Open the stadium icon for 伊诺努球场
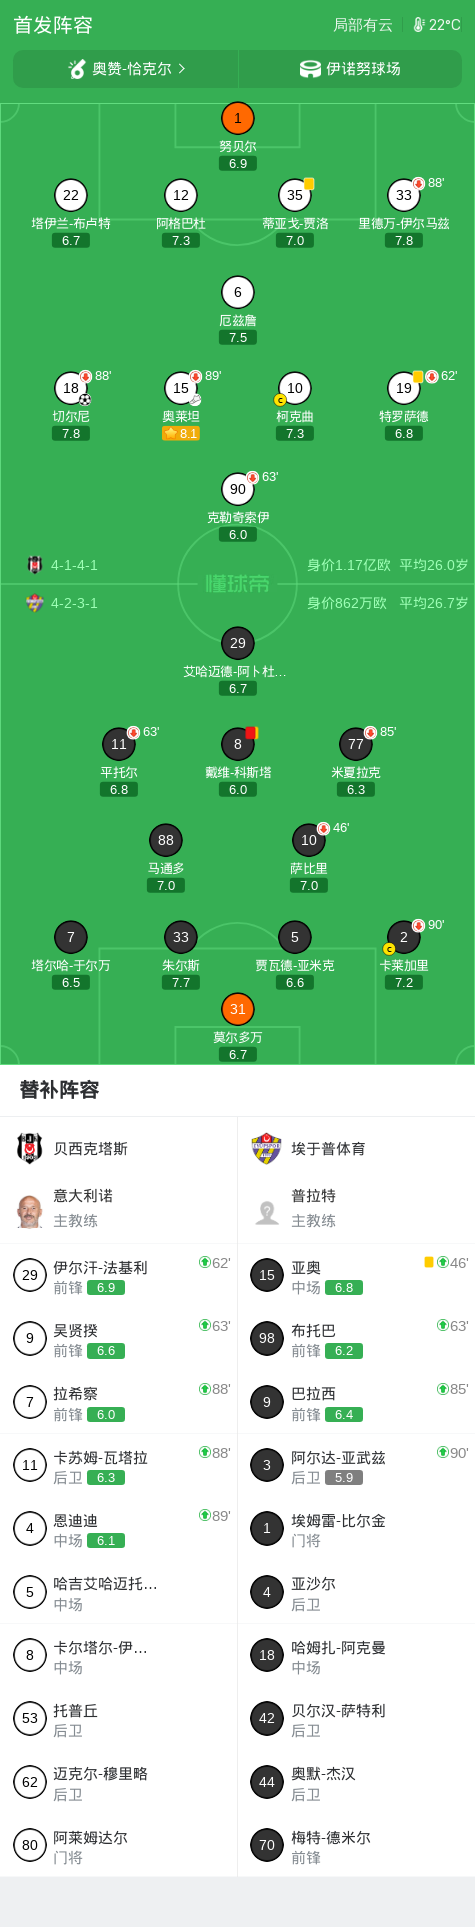The width and height of the screenshot is (475, 1927). click(310, 69)
